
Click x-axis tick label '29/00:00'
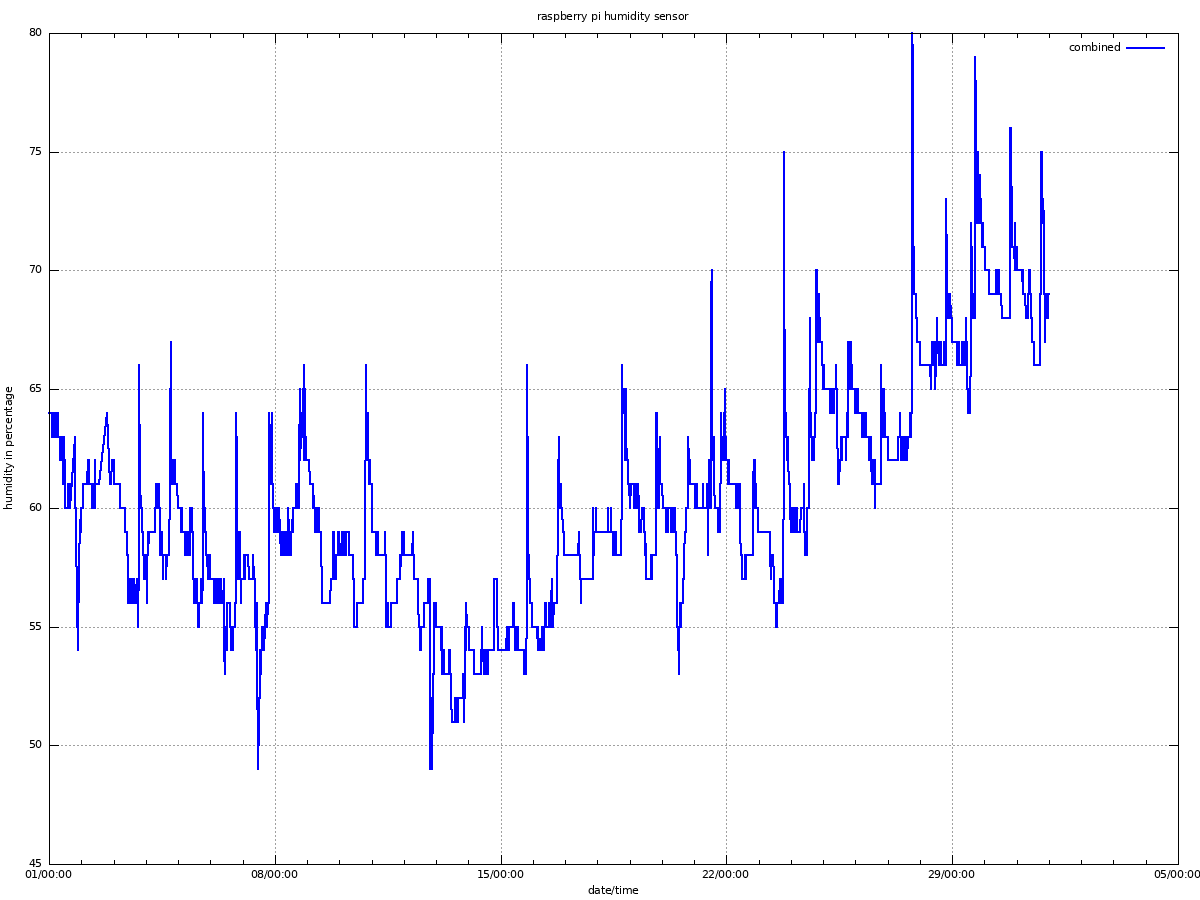(952, 874)
